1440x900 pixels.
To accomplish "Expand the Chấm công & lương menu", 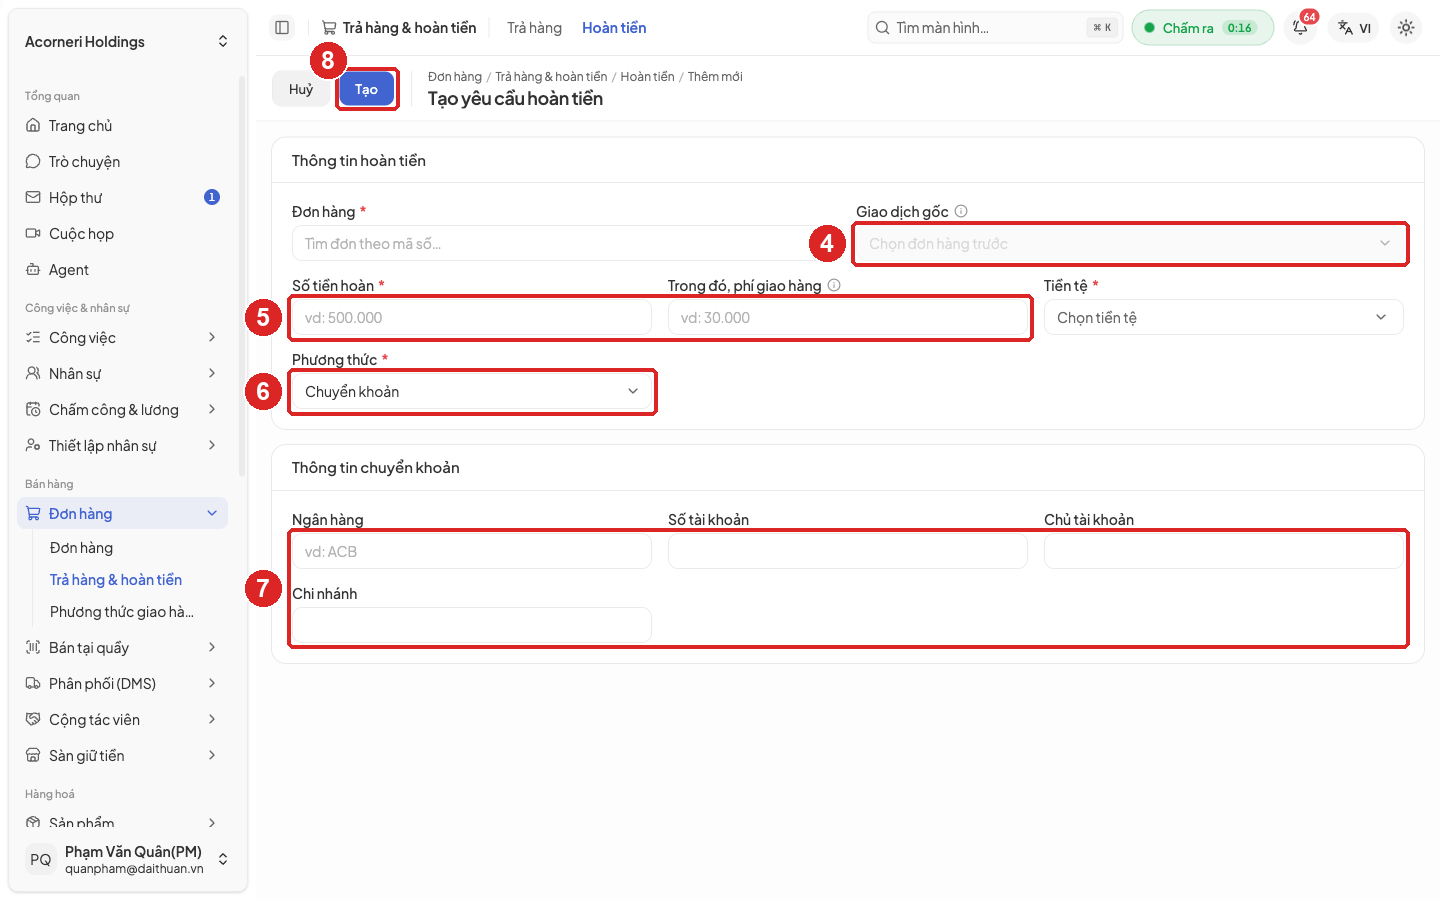I will click(123, 410).
